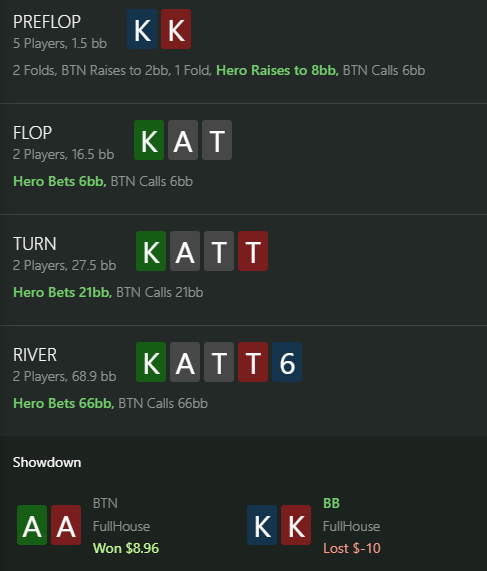Screen dimensions: 487x571
Task: Click the blue King card in preflop hand
Action: (142, 29)
